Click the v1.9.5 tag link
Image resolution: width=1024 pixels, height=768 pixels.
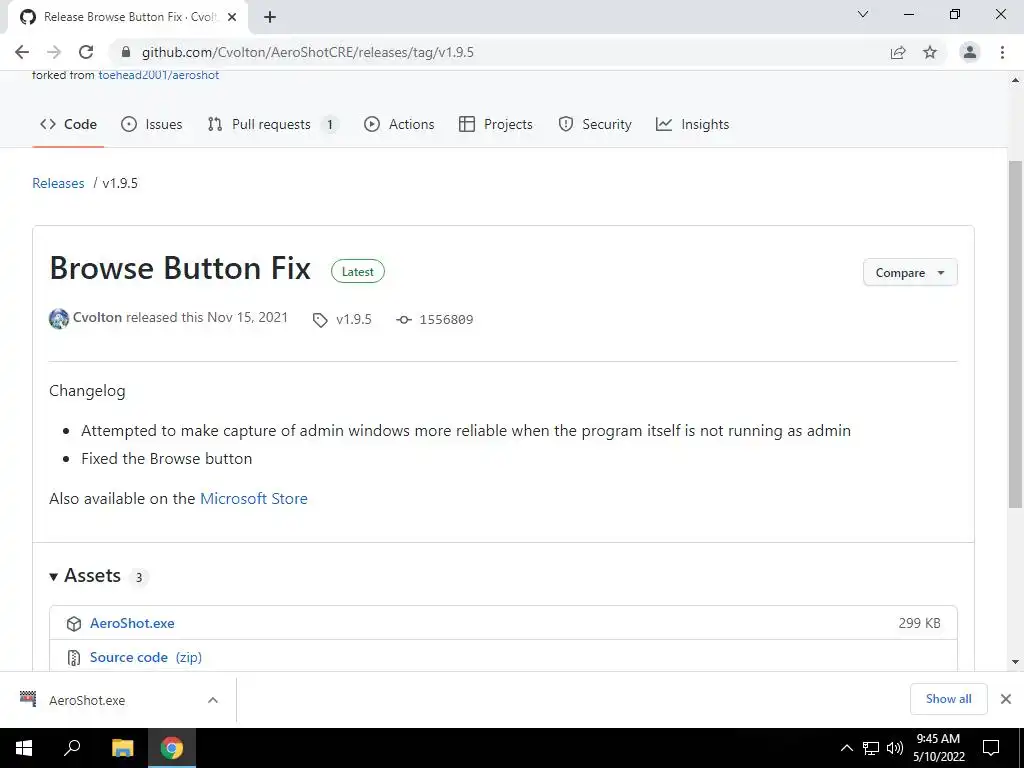(x=354, y=319)
